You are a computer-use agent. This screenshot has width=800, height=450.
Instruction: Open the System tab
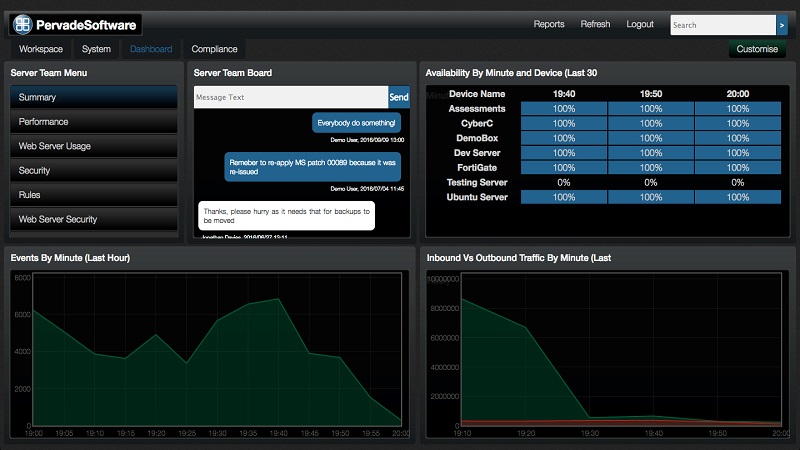pyautogui.click(x=96, y=49)
